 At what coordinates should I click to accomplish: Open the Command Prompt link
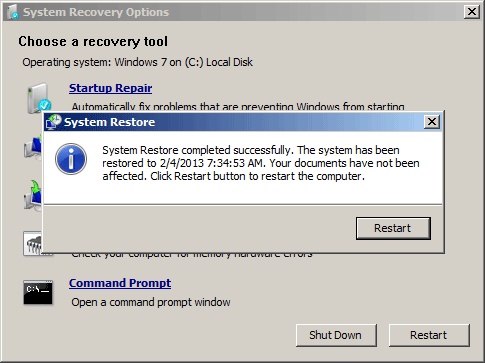120,283
